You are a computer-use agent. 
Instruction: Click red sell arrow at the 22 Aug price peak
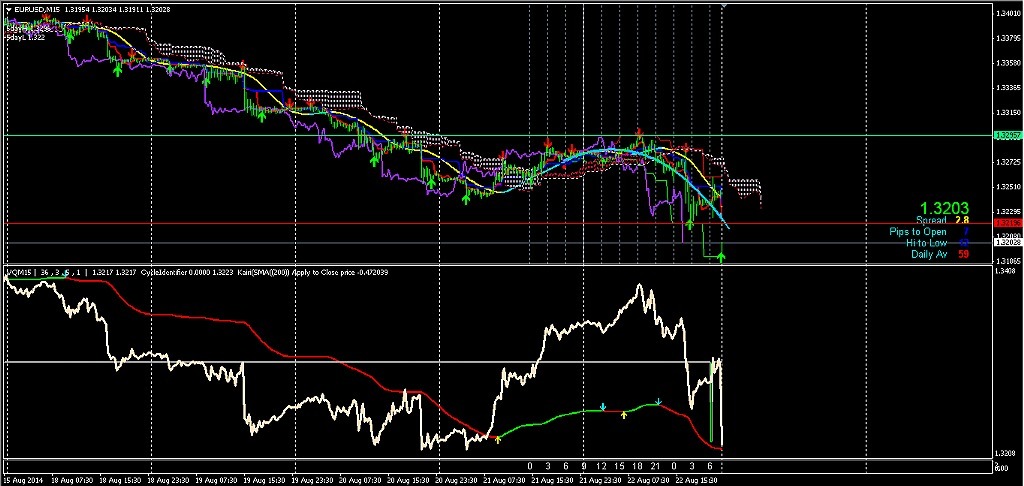pyautogui.click(x=637, y=133)
